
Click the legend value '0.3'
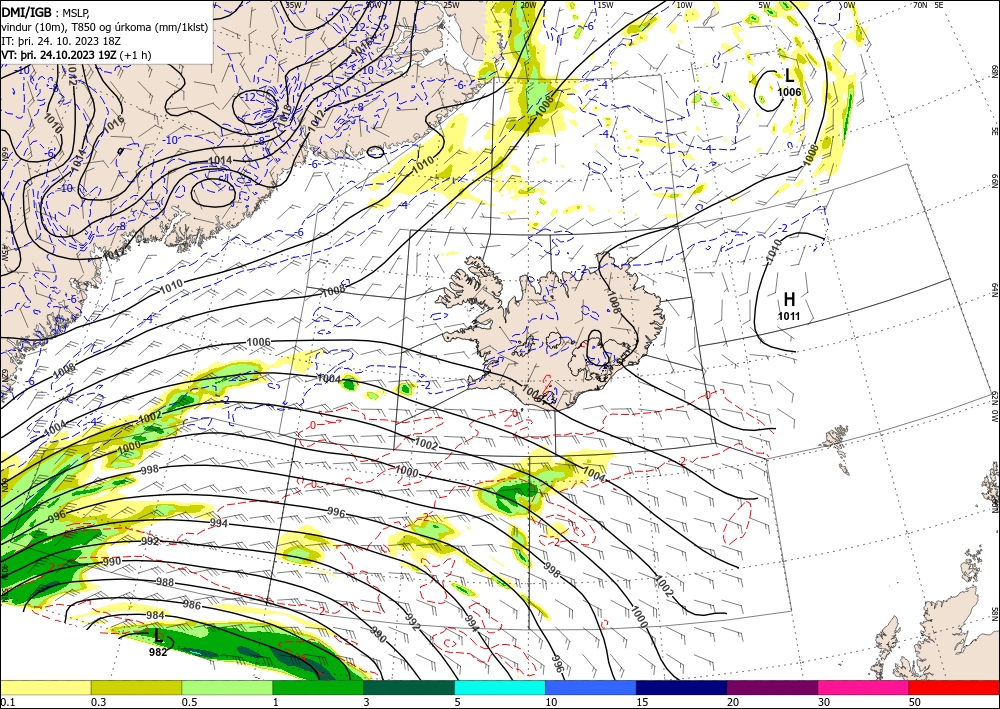click(x=98, y=703)
